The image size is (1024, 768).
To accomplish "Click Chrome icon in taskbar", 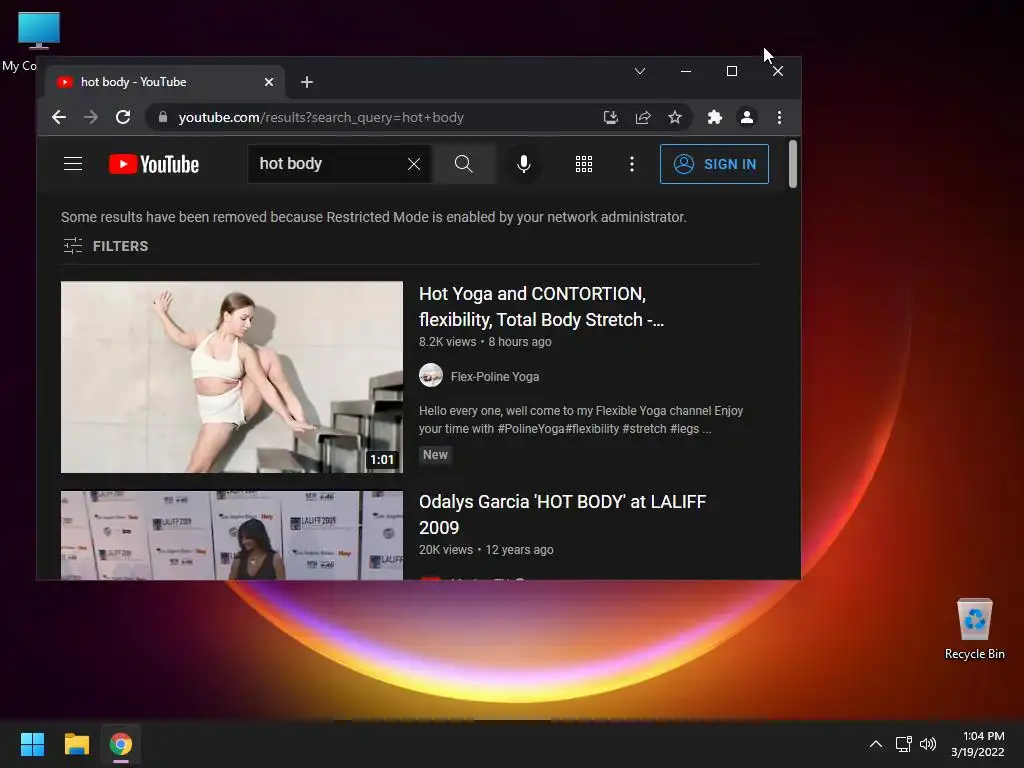I will click(121, 744).
